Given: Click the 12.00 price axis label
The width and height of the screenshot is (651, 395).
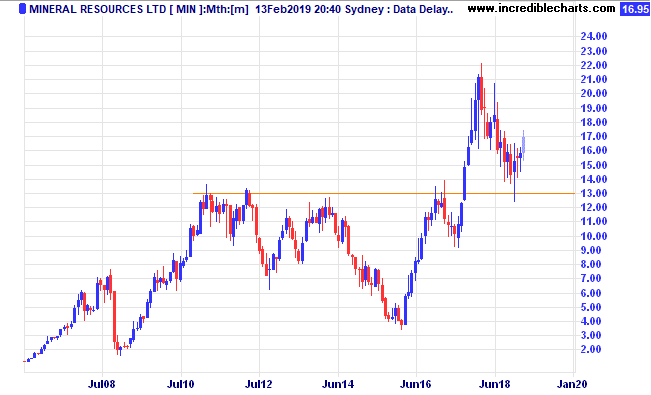Looking at the screenshot, I should (x=594, y=207).
